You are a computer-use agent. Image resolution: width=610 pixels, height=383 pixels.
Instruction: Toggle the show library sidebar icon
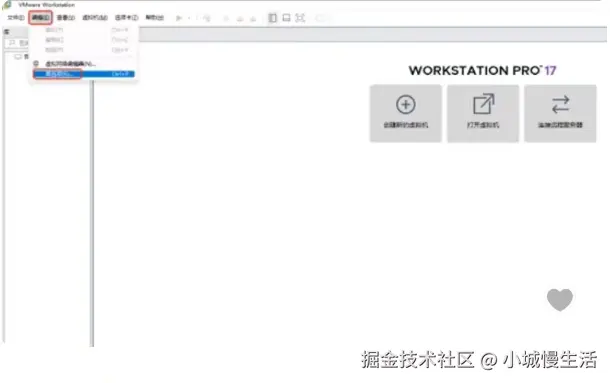click(x=273, y=18)
